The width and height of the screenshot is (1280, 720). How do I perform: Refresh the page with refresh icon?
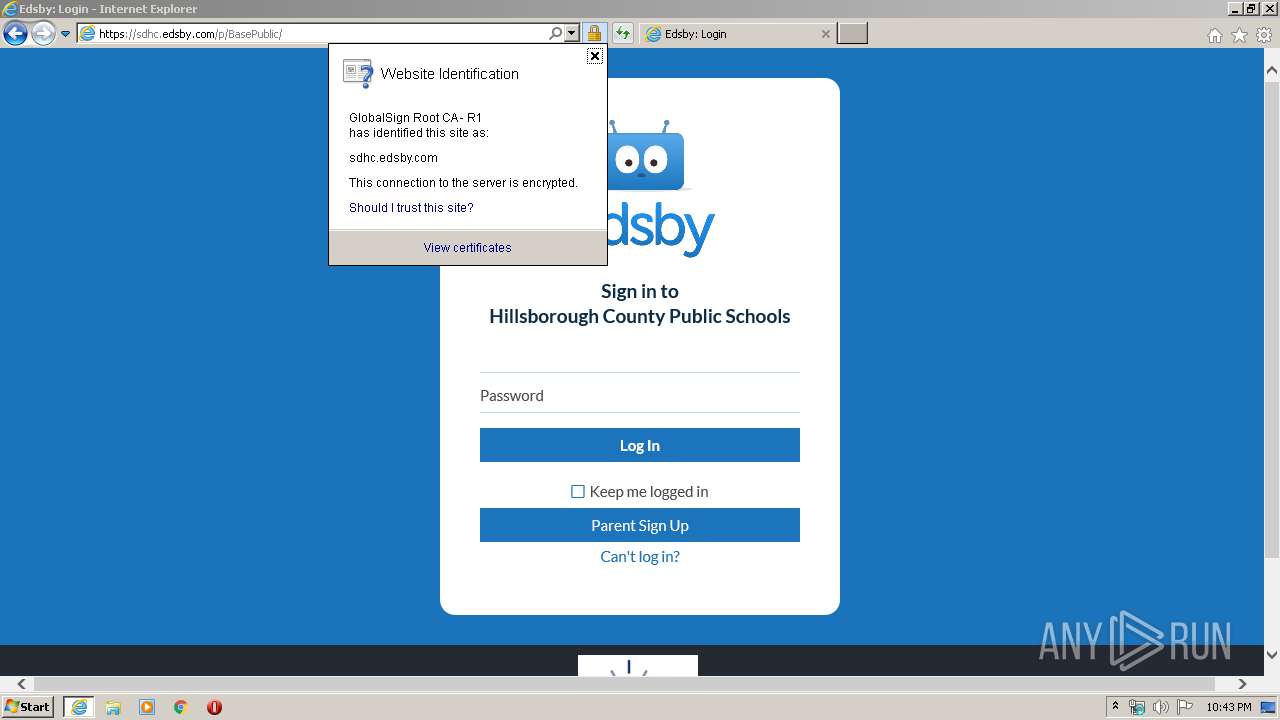pos(623,34)
